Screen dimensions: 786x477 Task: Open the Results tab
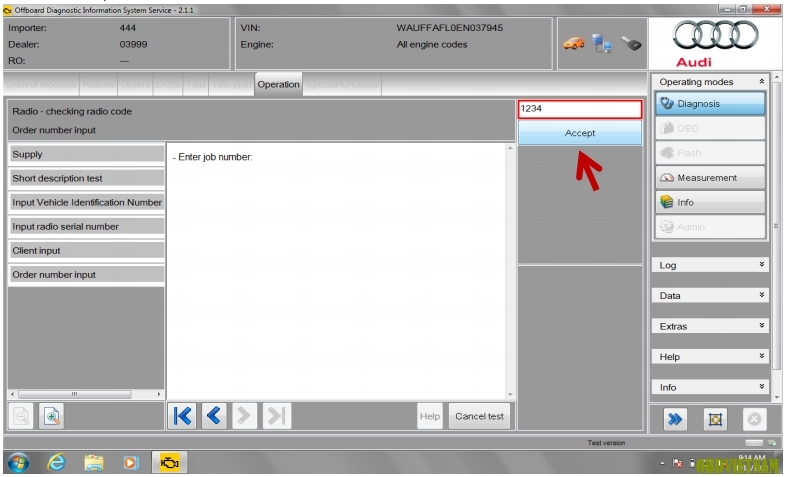click(x=98, y=84)
